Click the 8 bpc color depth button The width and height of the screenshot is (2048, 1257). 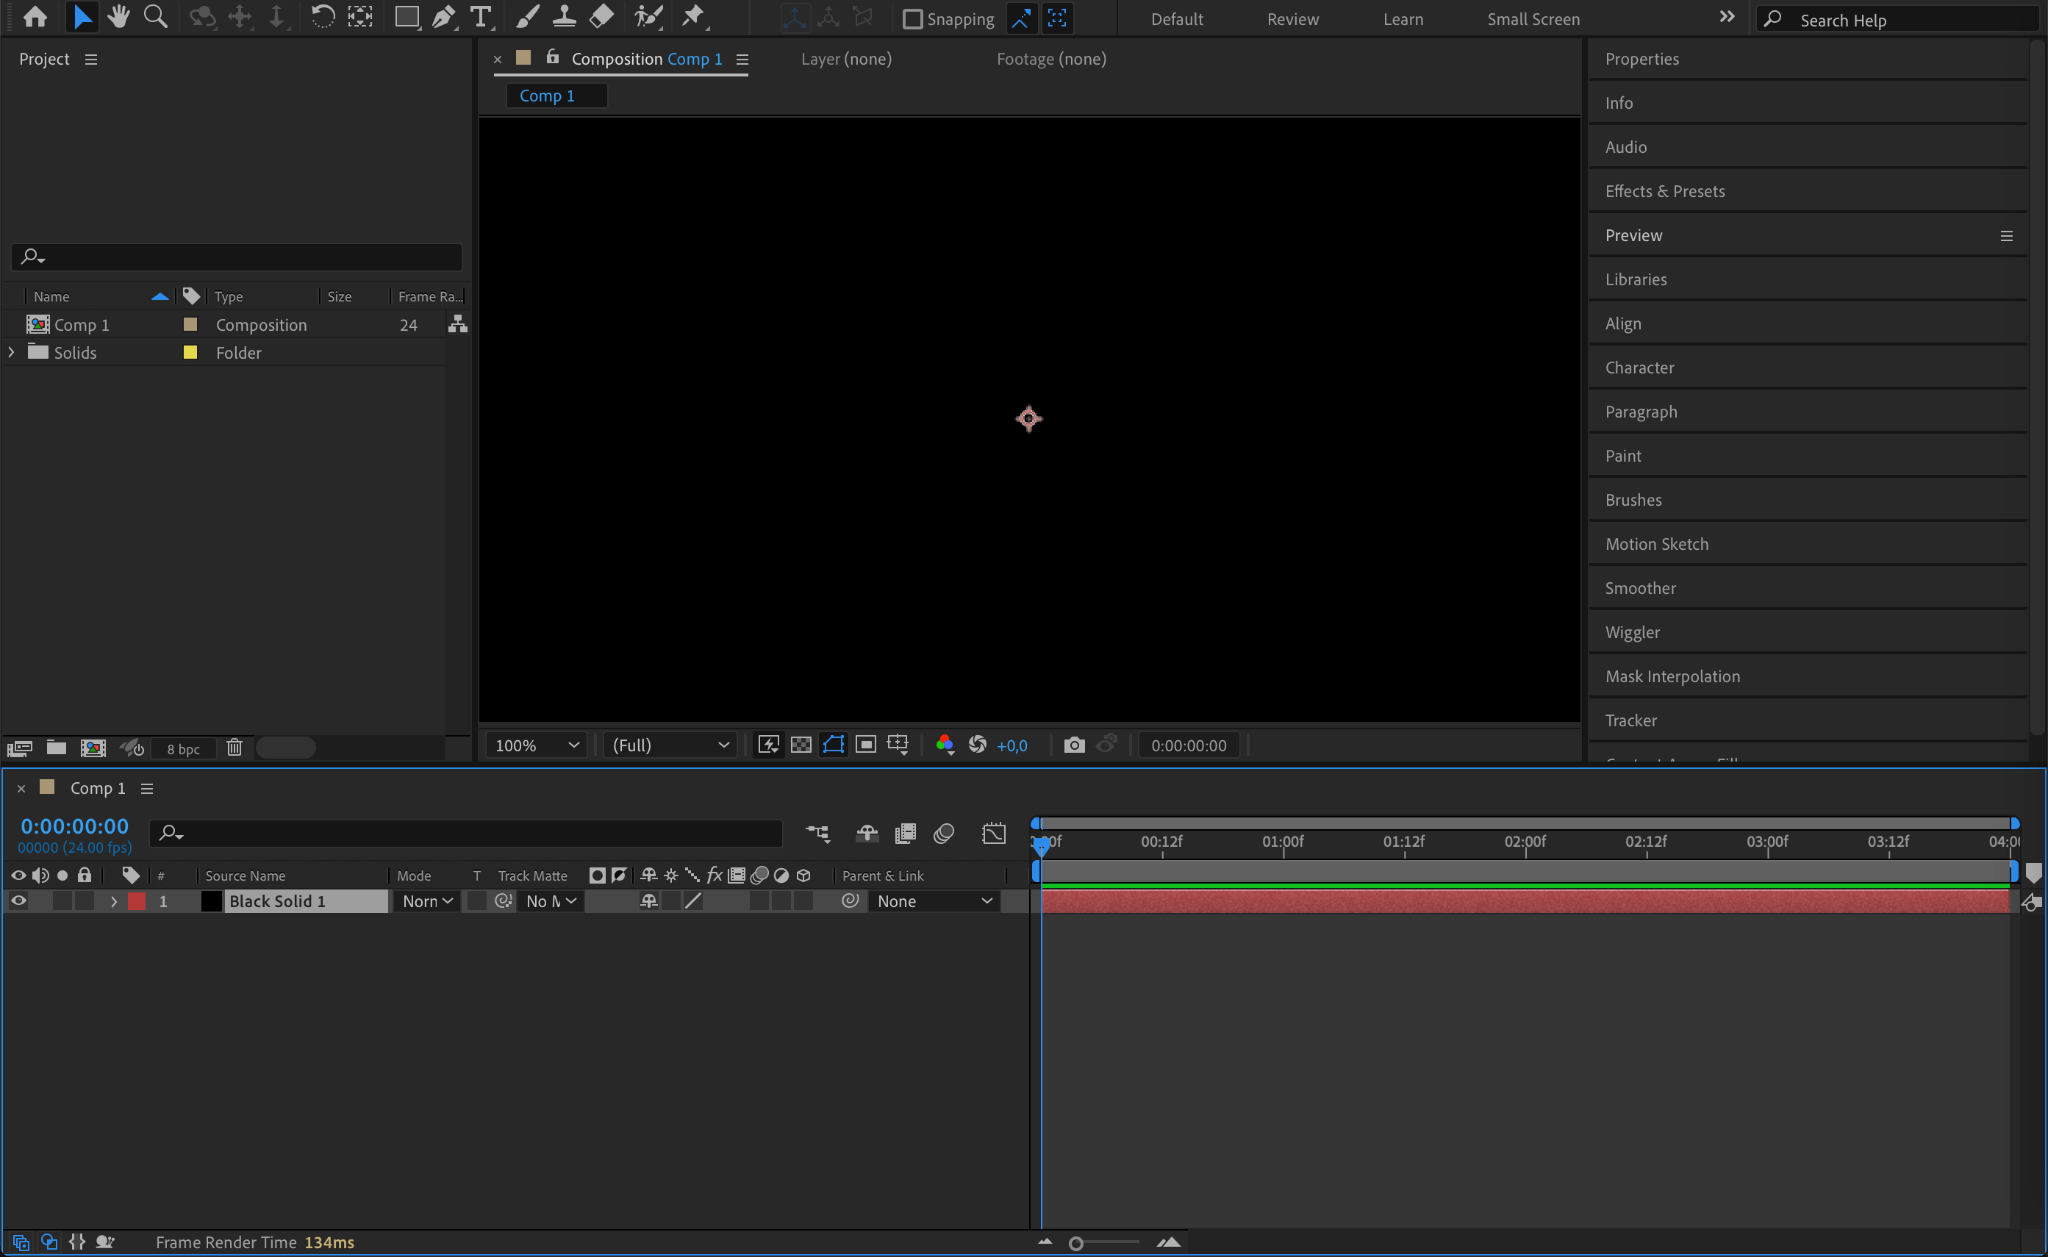[183, 749]
